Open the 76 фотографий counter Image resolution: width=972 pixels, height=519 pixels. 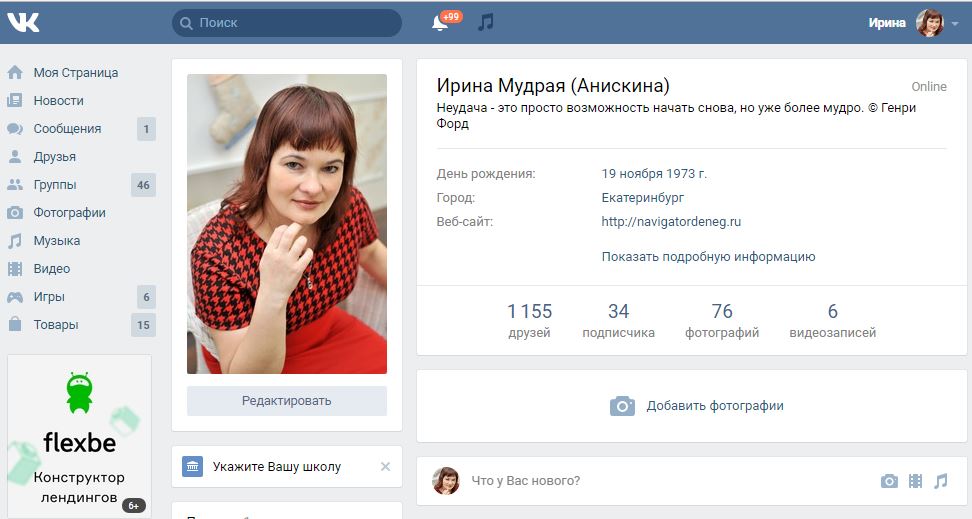[x=722, y=321]
